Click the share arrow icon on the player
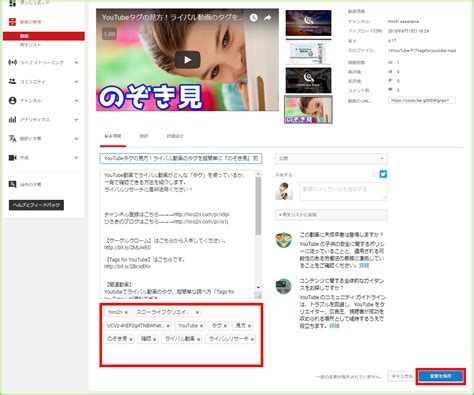The height and width of the screenshot is (395, 474). (267, 18)
